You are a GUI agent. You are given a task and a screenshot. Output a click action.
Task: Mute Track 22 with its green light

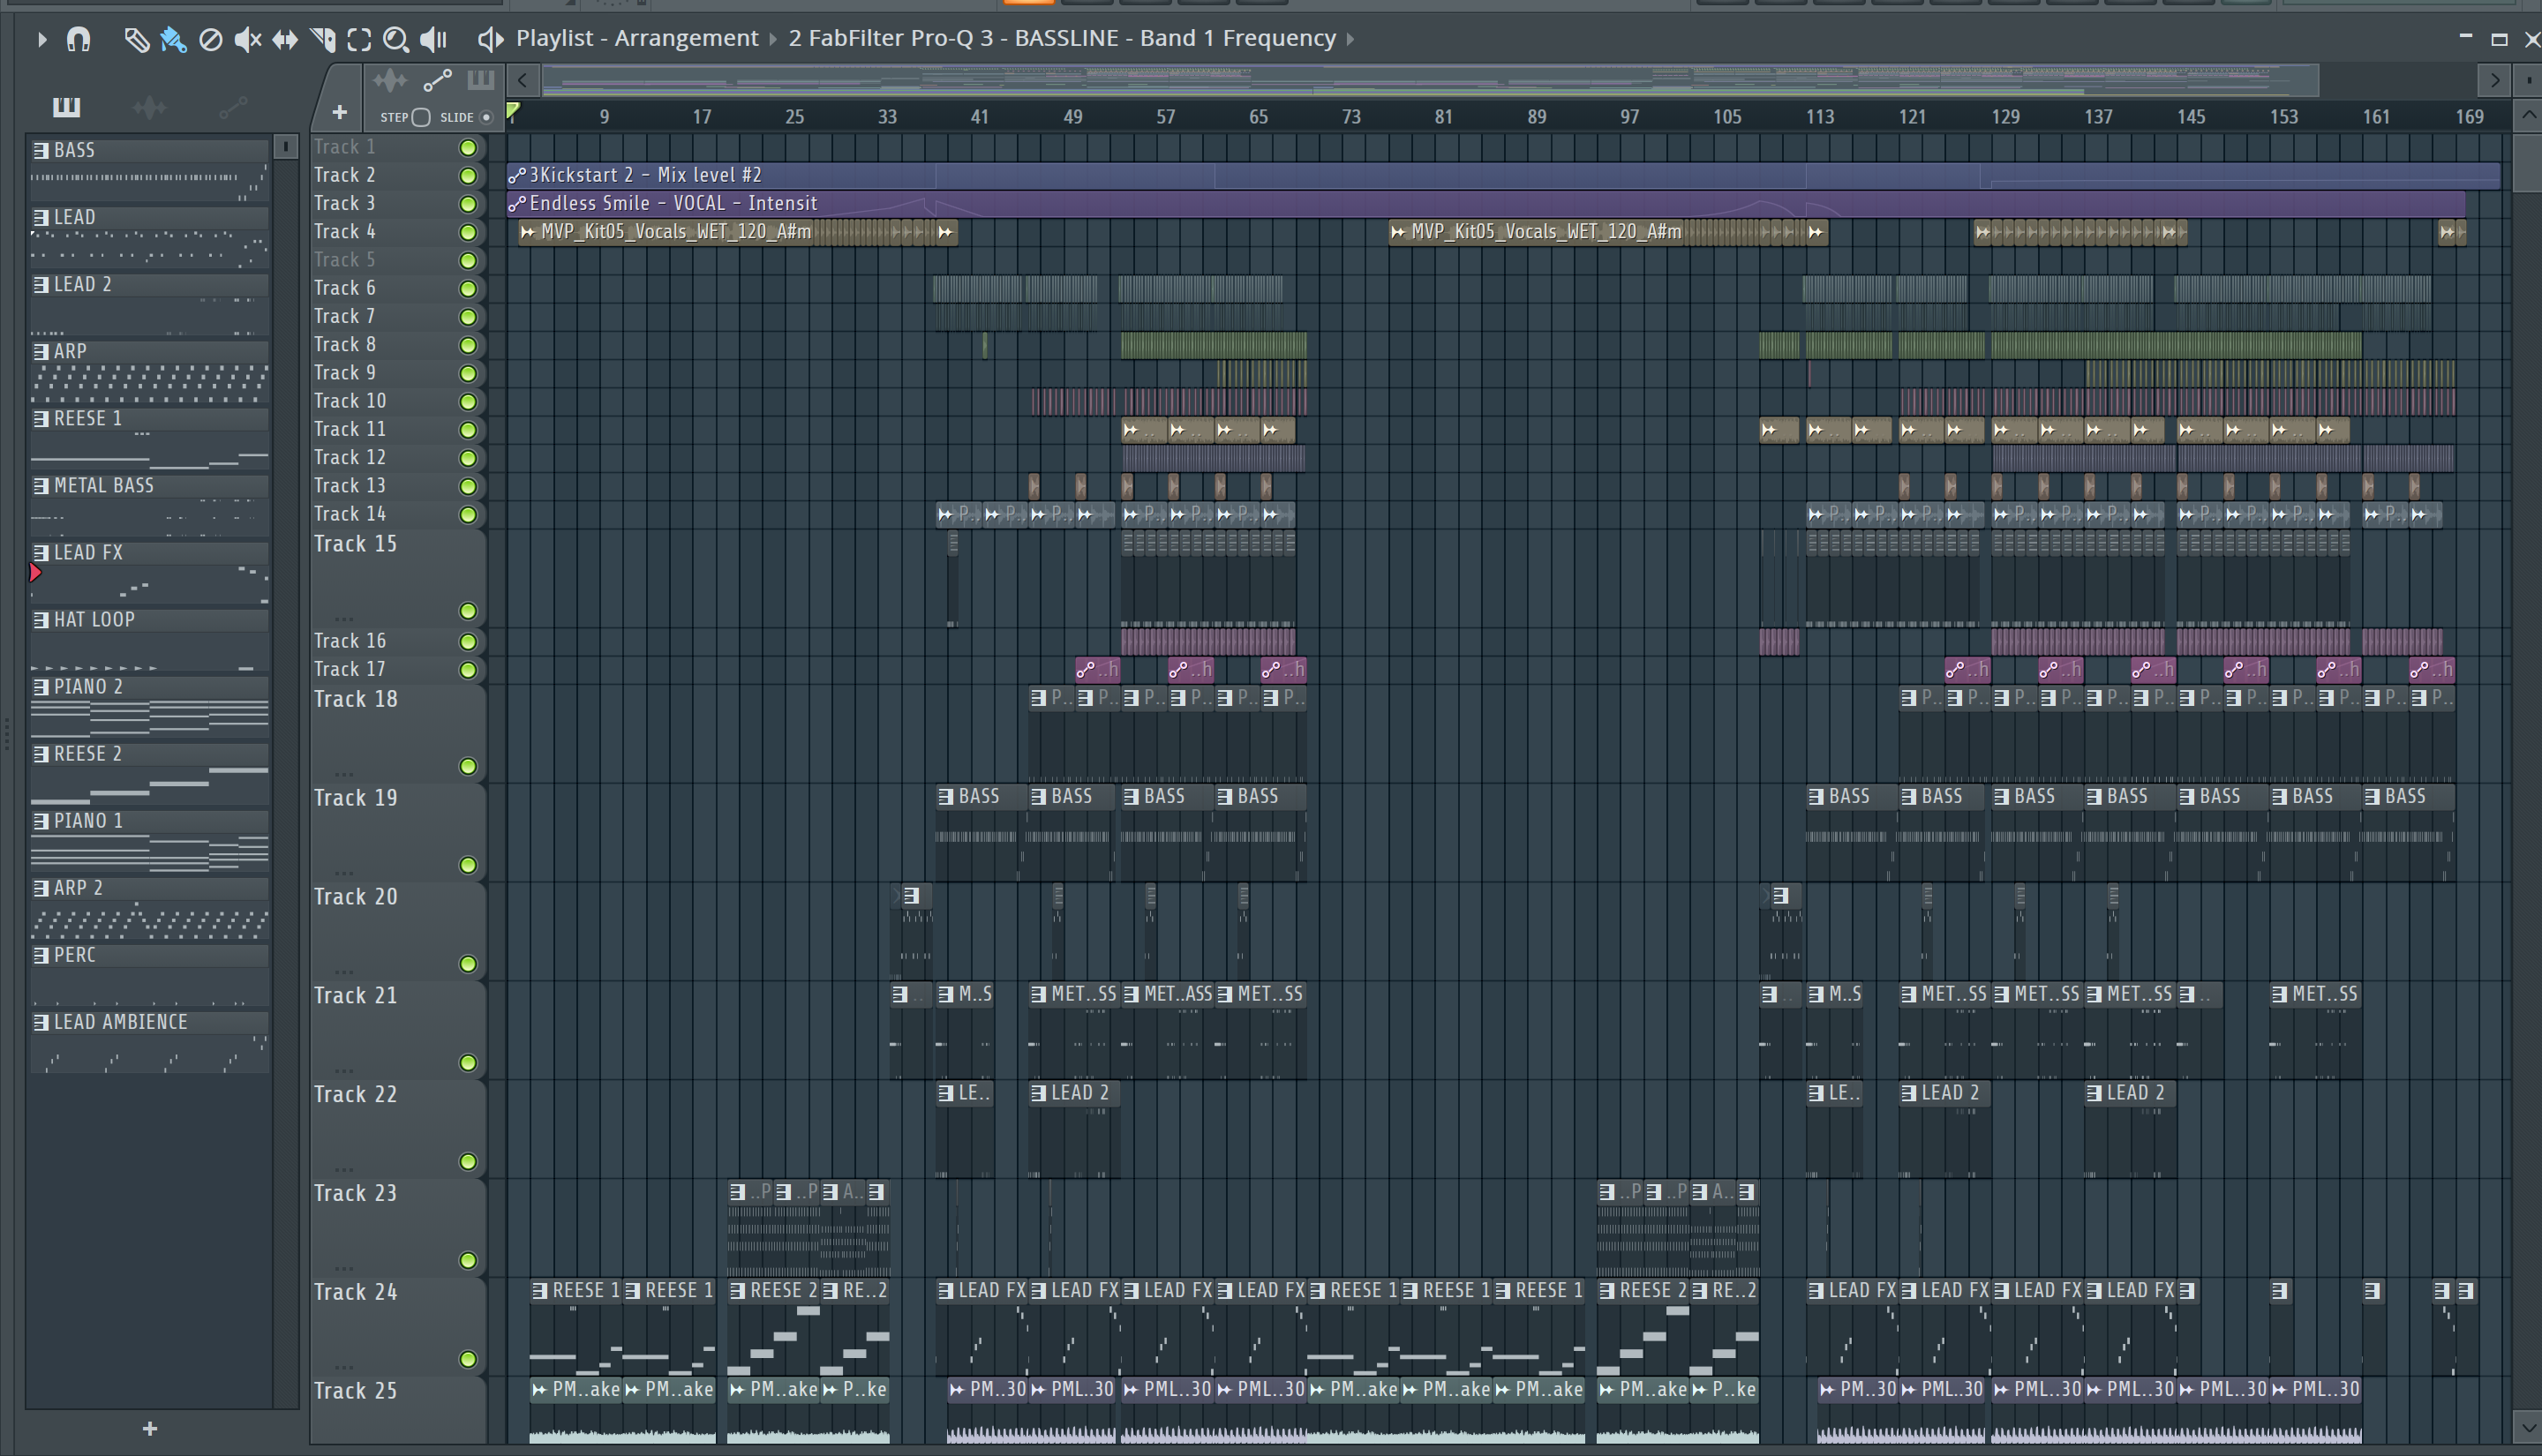click(467, 1162)
